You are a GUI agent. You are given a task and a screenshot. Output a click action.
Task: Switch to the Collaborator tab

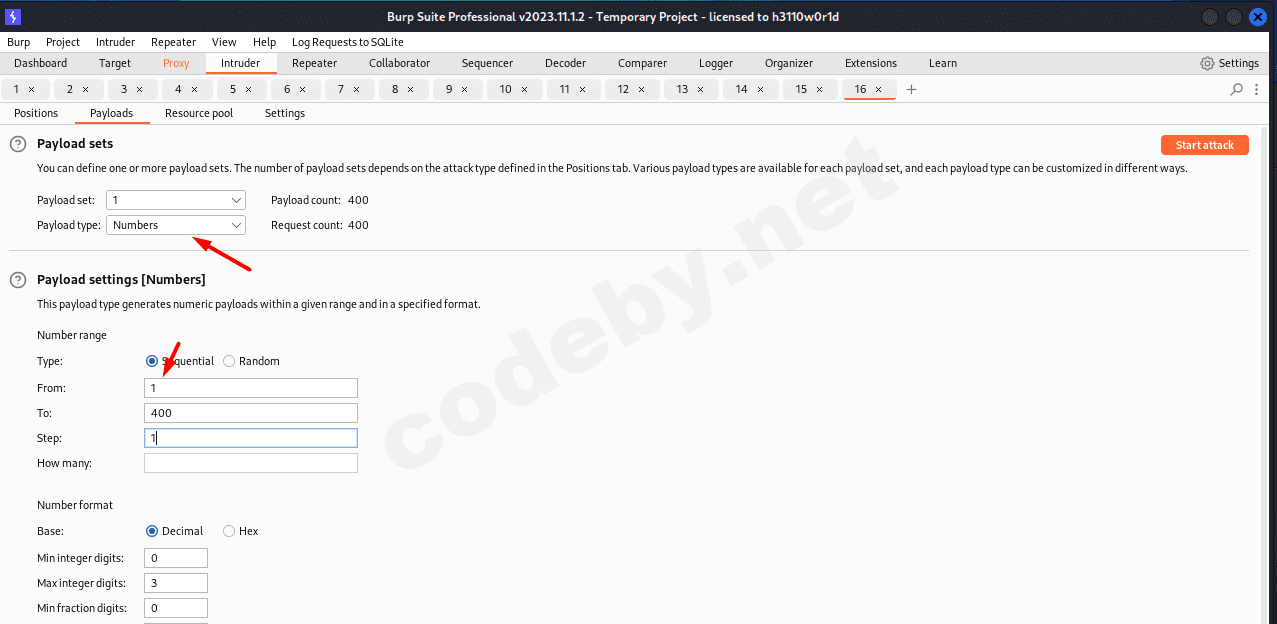tap(399, 63)
